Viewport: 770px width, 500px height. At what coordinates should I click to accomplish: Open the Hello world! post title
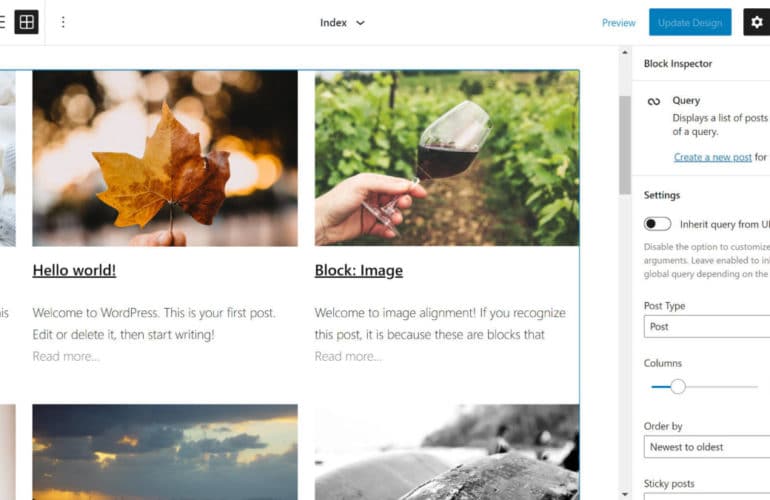coord(74,270)
